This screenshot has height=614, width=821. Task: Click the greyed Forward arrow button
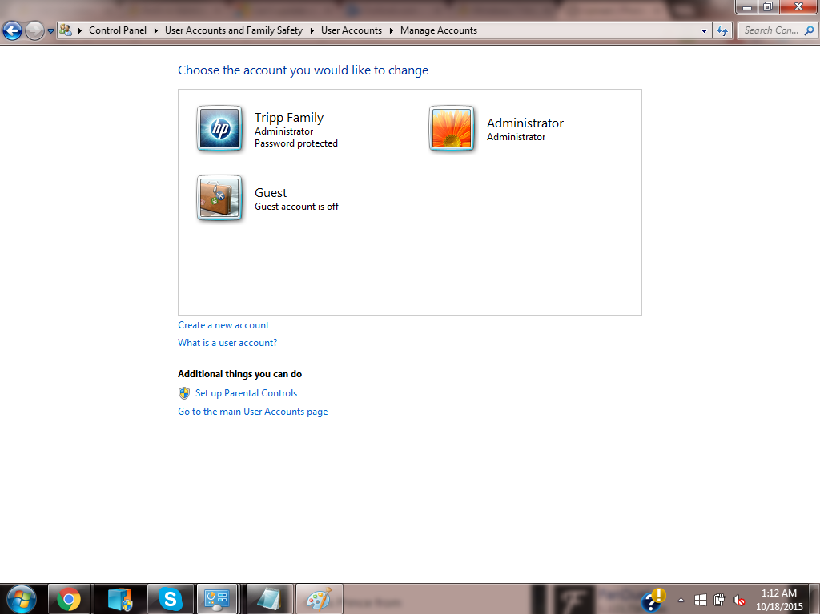coord(35,31)
